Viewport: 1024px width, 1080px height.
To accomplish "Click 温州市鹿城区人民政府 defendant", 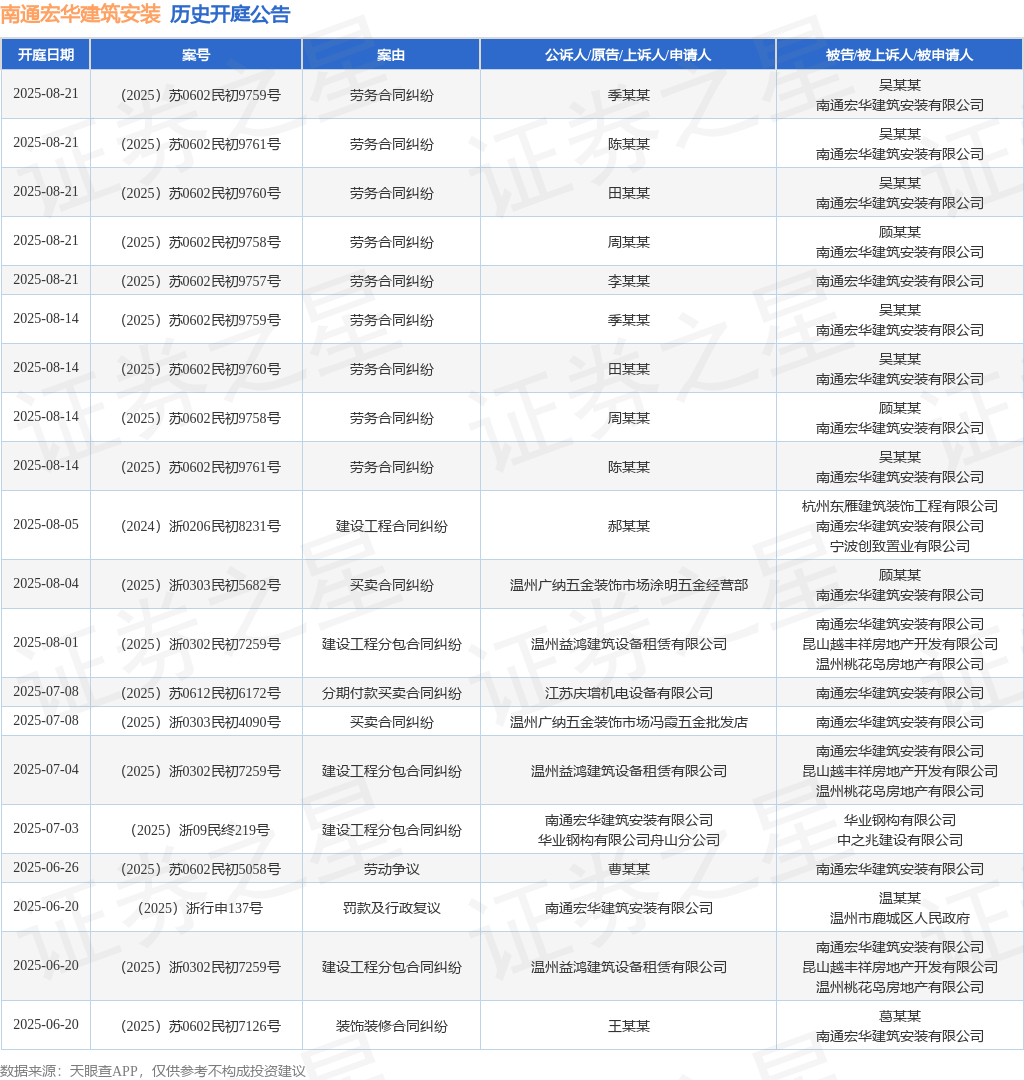I will coord(899,918).
